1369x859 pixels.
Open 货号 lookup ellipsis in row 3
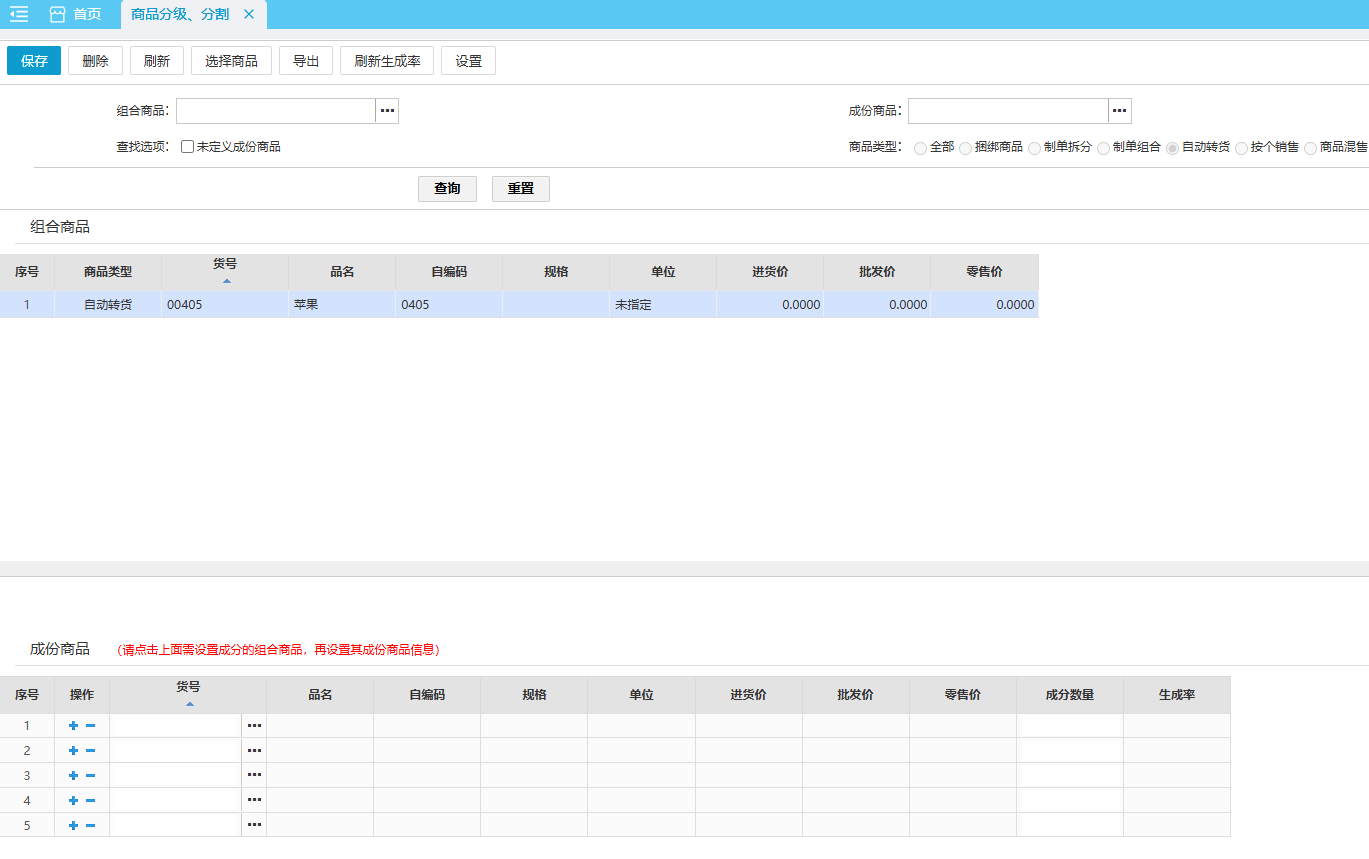(254, 775)
